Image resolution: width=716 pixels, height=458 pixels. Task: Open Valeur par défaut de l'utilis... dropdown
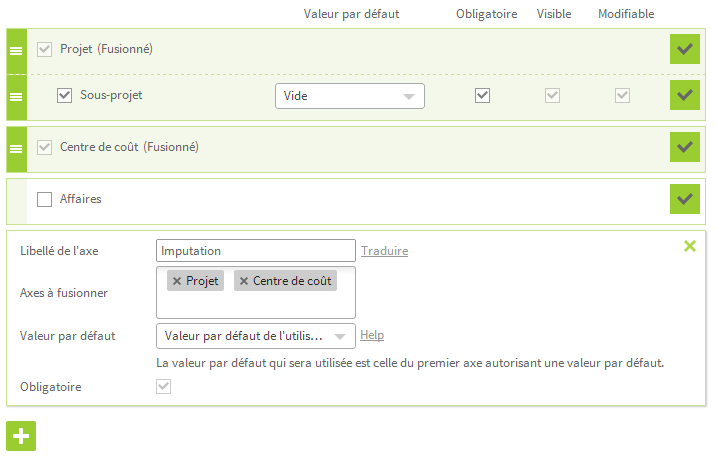click(x=256, y=336)
